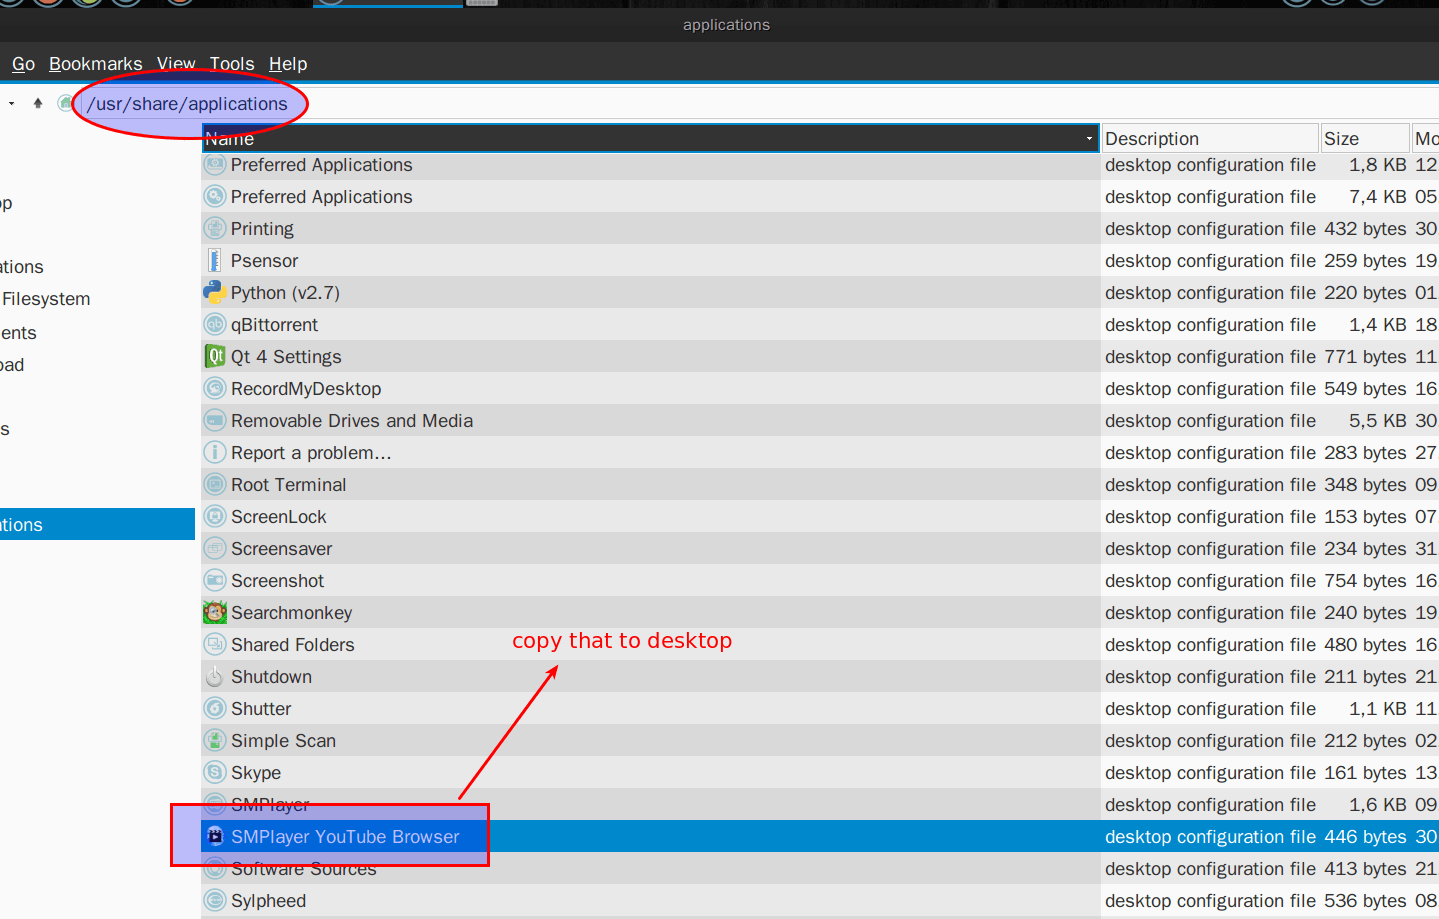Click the Shutter icon
This screenshot has width=1439, height=919.
click(x=214, y=709)
